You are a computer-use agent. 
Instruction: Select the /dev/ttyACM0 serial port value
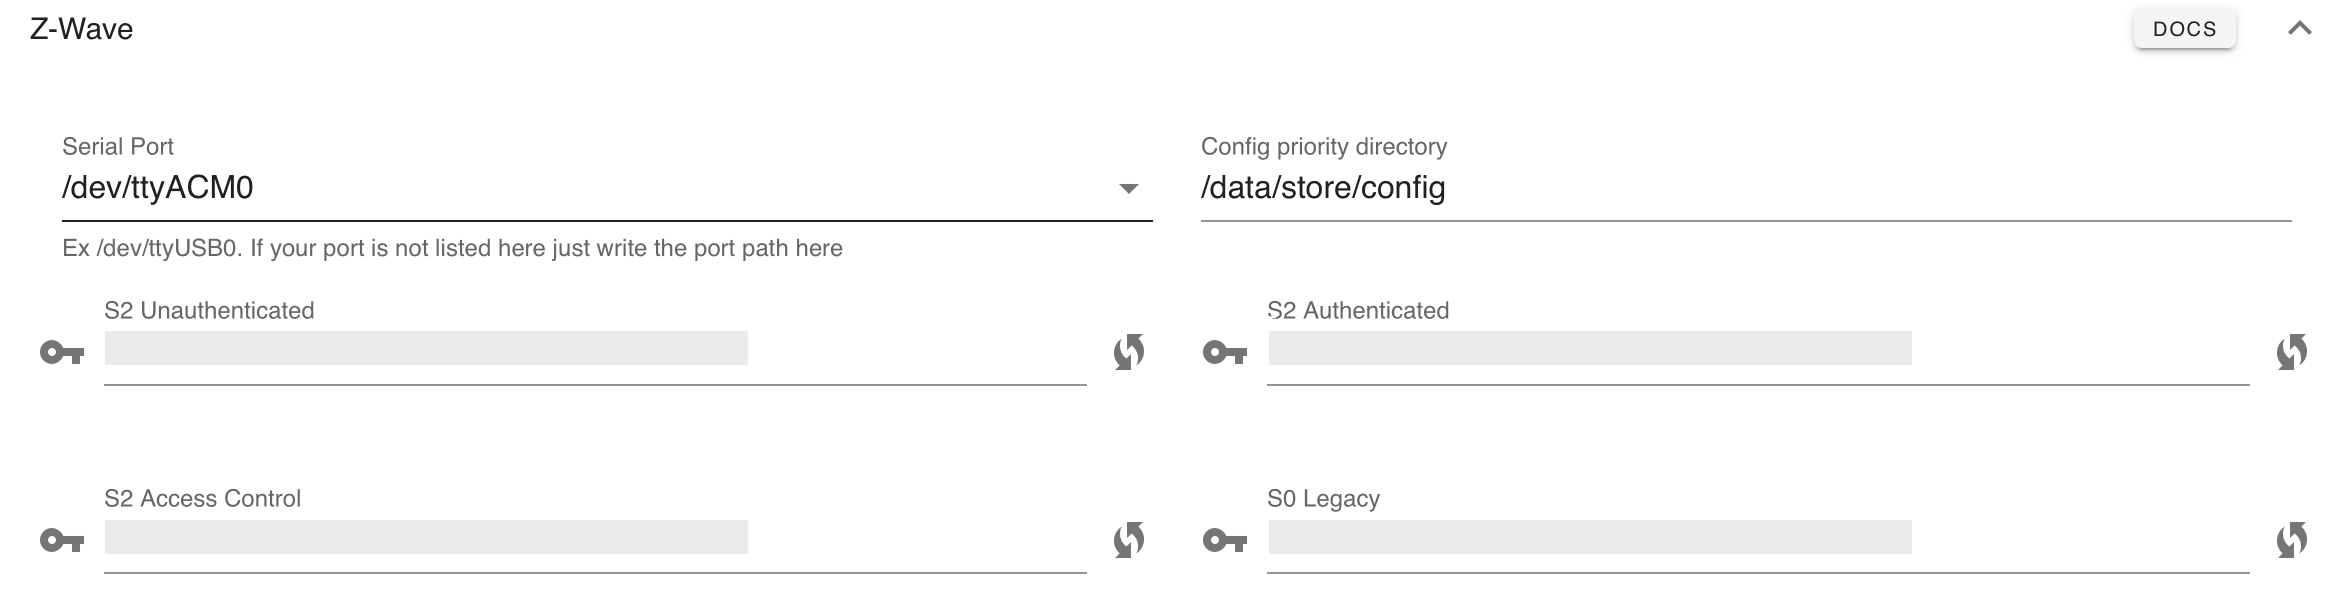157,188
